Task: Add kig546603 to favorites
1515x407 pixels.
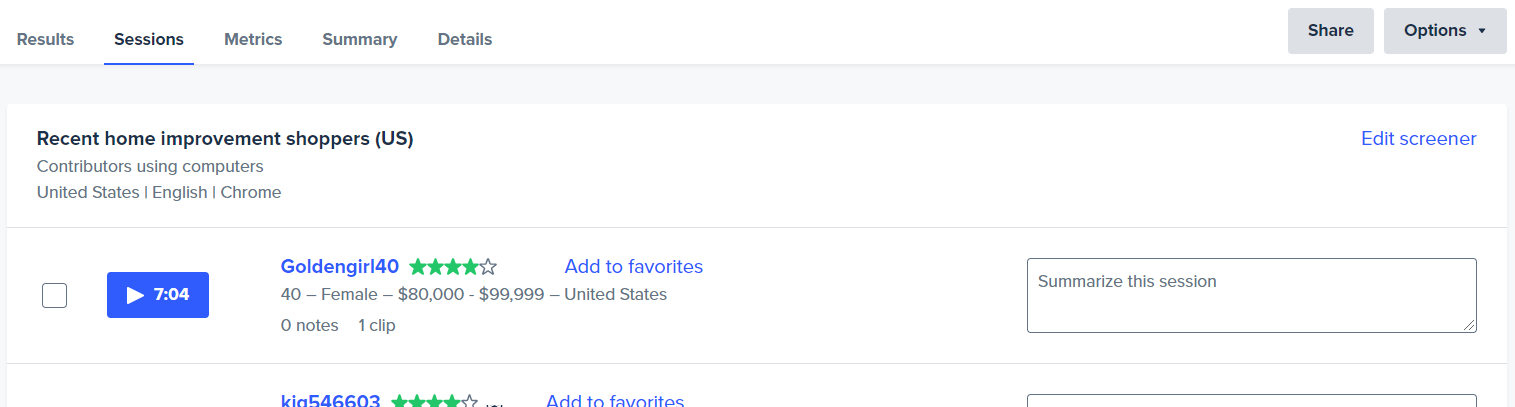Action: 615,401
